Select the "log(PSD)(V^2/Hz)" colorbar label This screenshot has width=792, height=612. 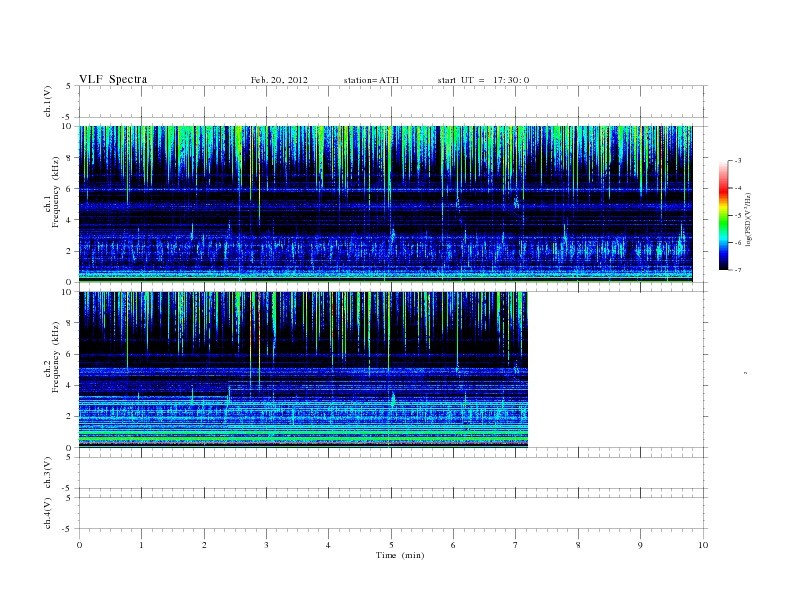(749, 219)
